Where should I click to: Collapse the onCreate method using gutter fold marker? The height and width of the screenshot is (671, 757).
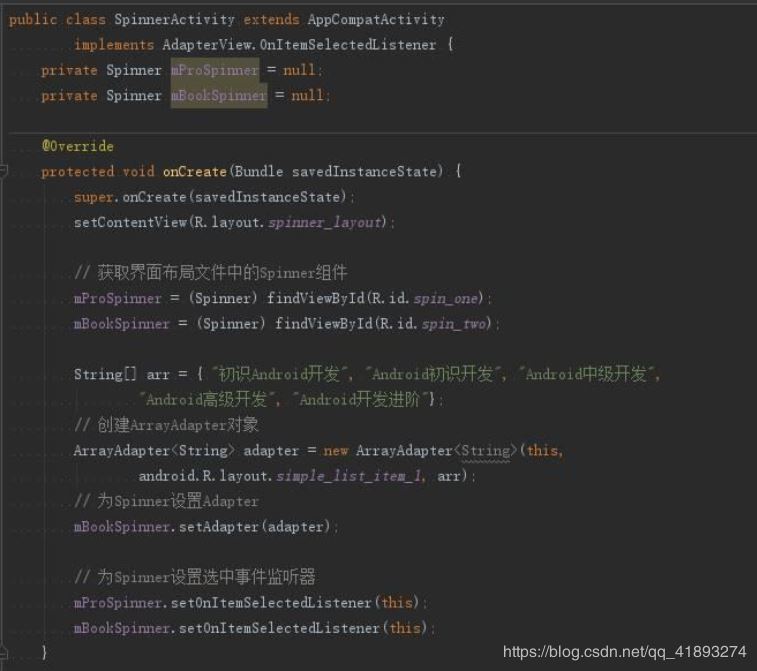click(3, 171)
